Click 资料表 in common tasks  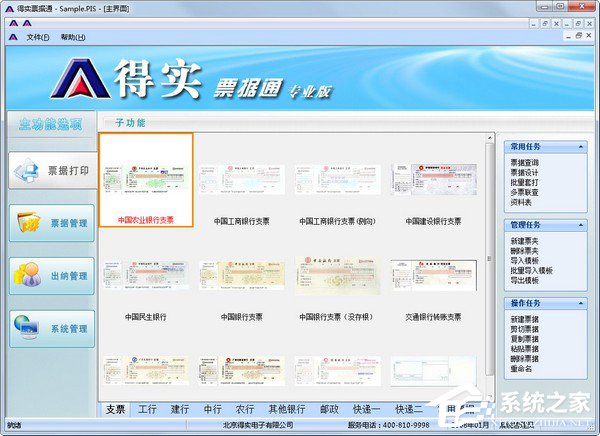[x=521, y=202]
